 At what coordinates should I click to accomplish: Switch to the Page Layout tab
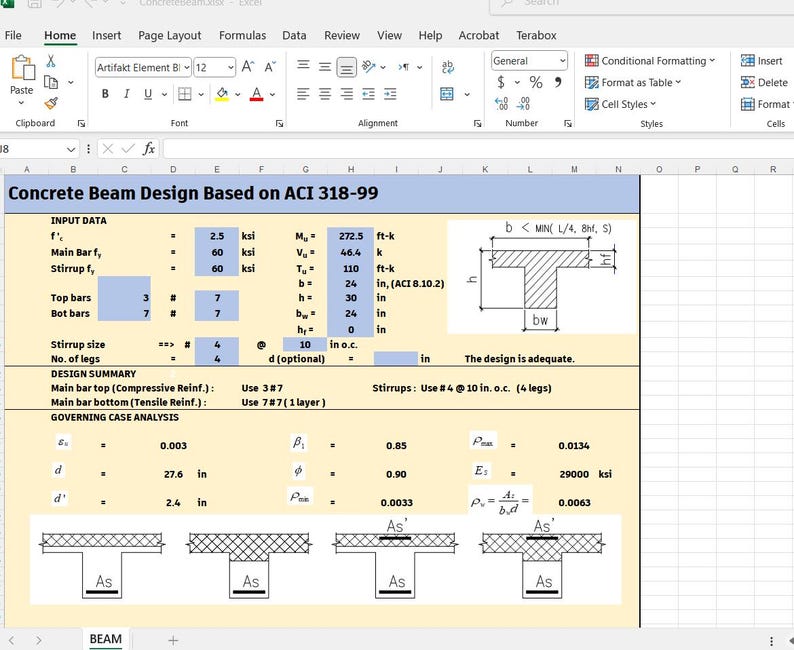click(x=170, y=35)
